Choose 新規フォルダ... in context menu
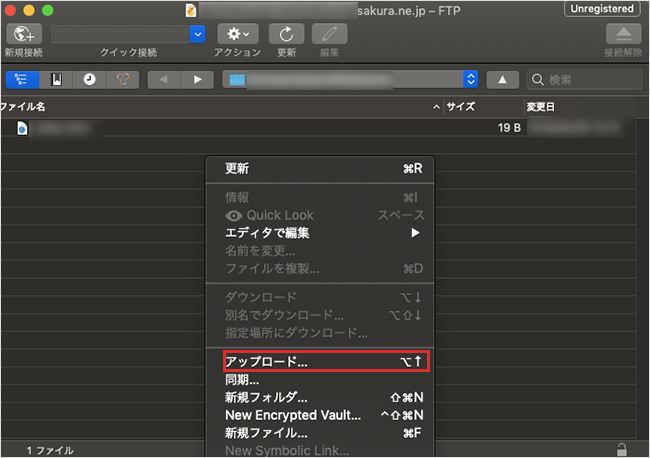 tap(266, 397)
